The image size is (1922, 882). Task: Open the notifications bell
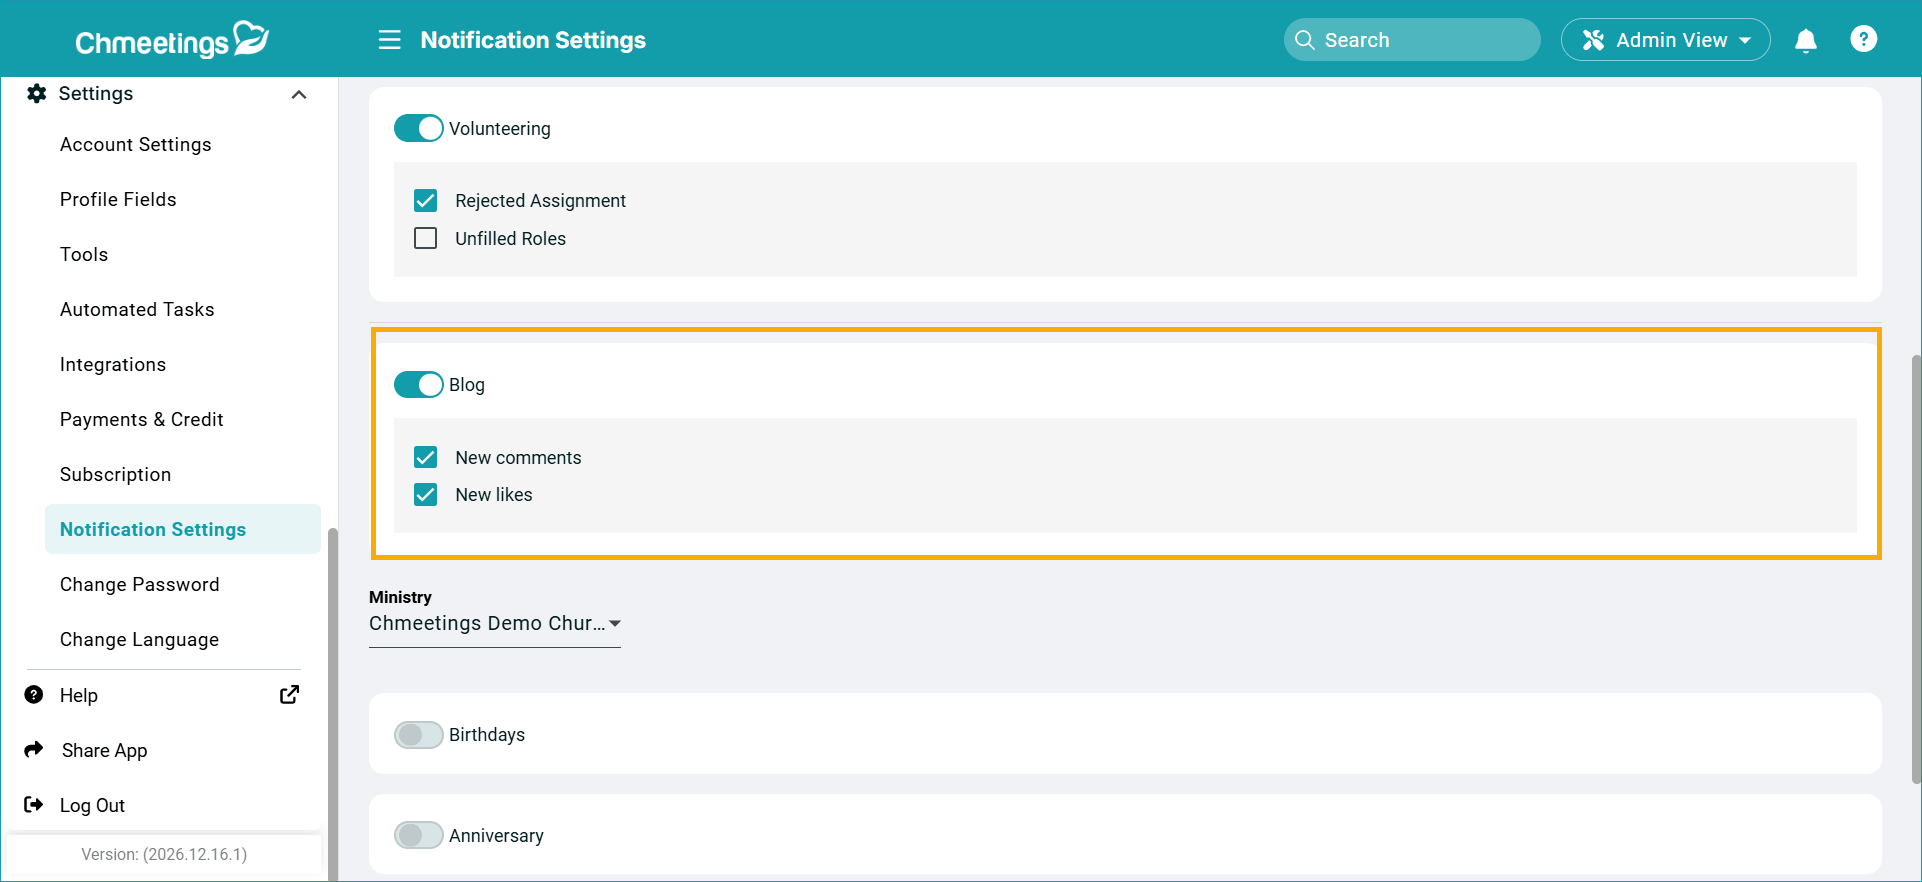[1805, 40]
